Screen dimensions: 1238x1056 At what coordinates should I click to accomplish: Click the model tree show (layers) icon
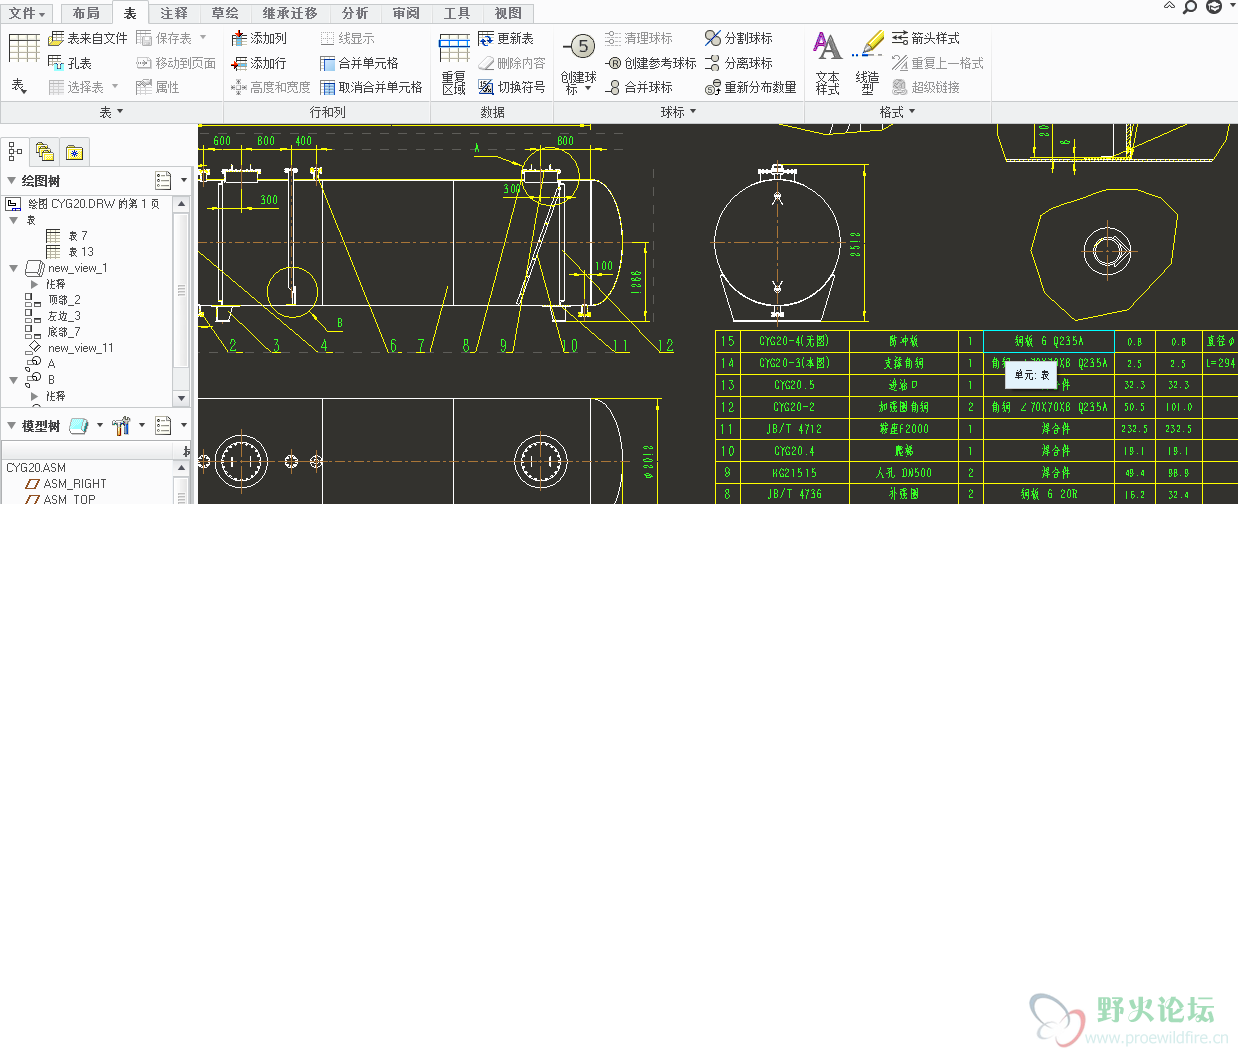[x=79, y=426]
